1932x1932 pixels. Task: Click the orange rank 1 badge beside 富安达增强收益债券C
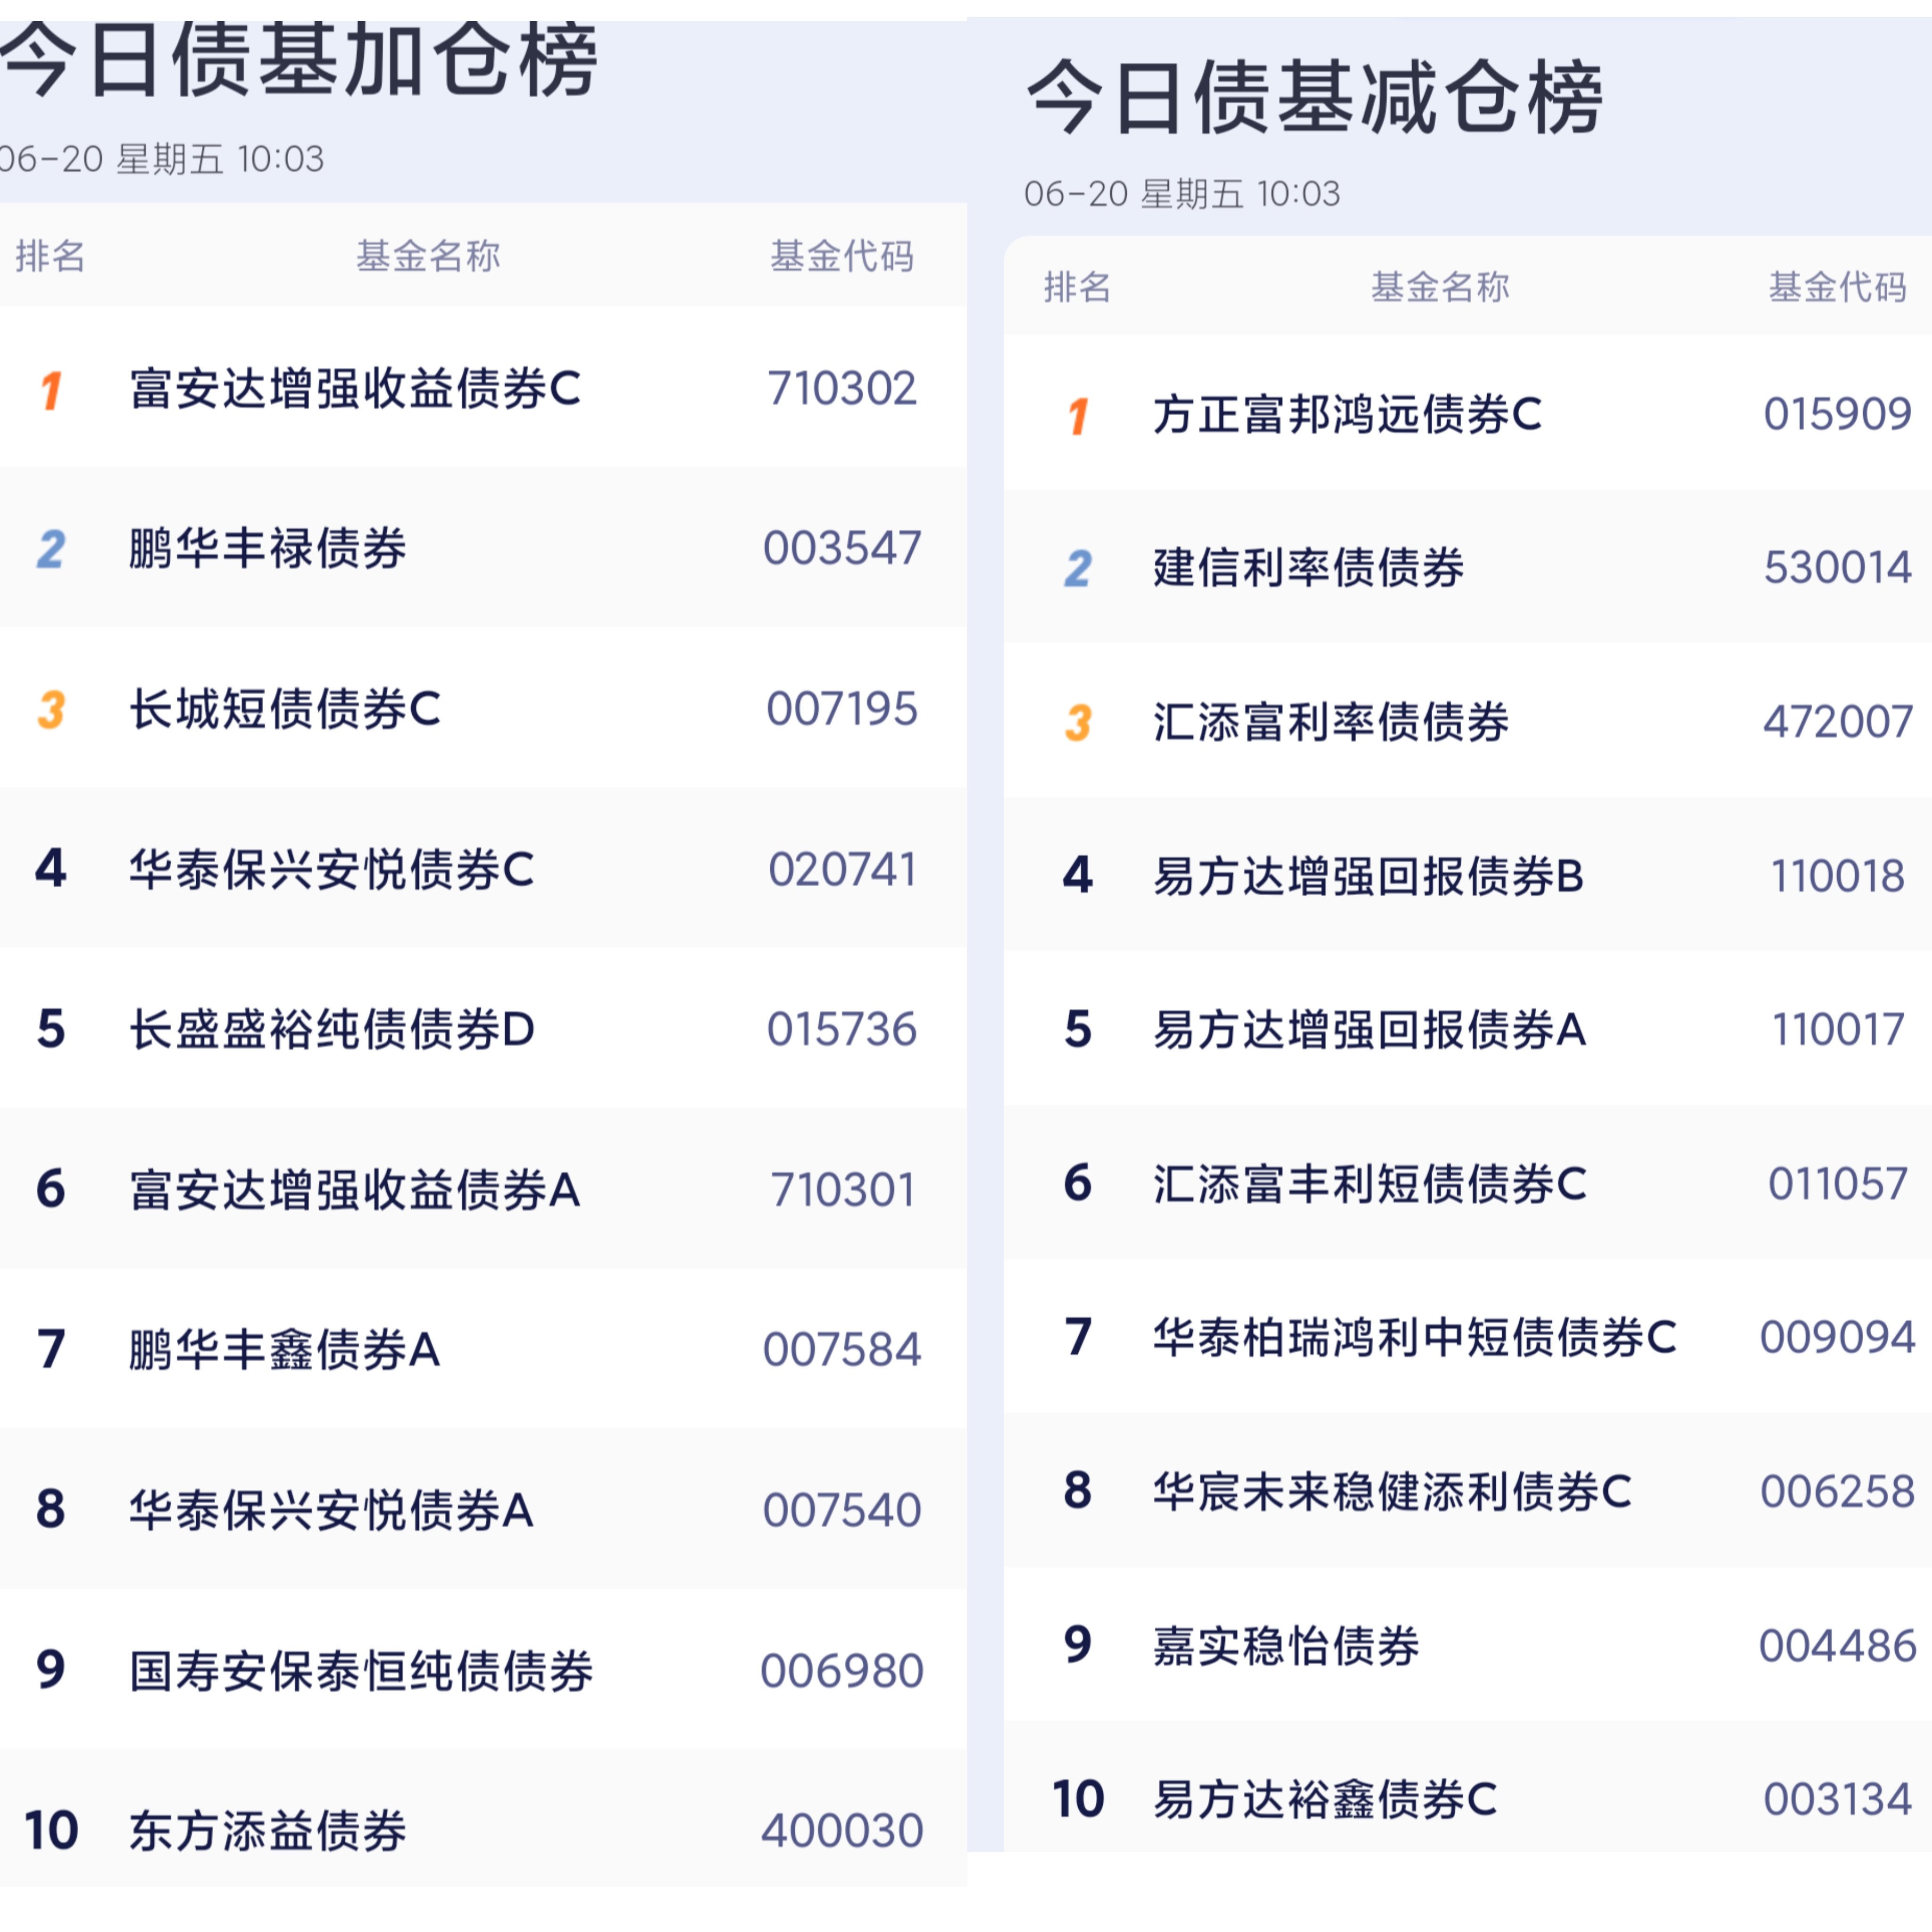pyautogui.click(x=51, y=390)
